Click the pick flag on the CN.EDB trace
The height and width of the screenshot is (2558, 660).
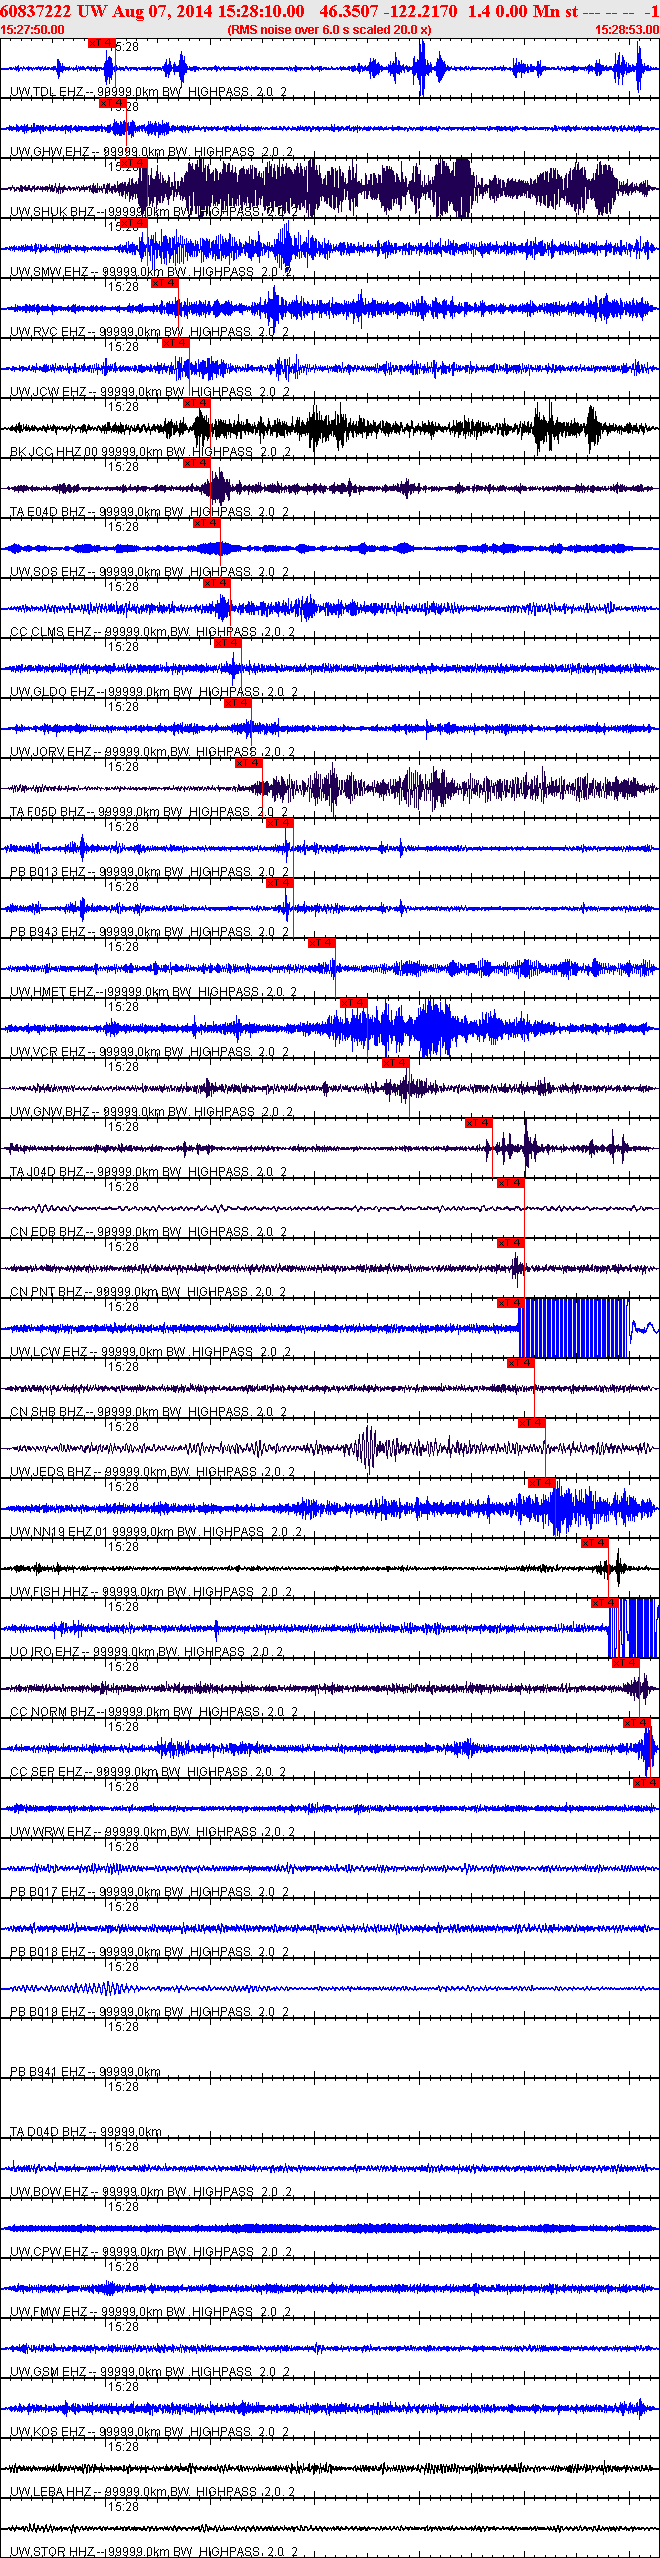[511, 1183]
